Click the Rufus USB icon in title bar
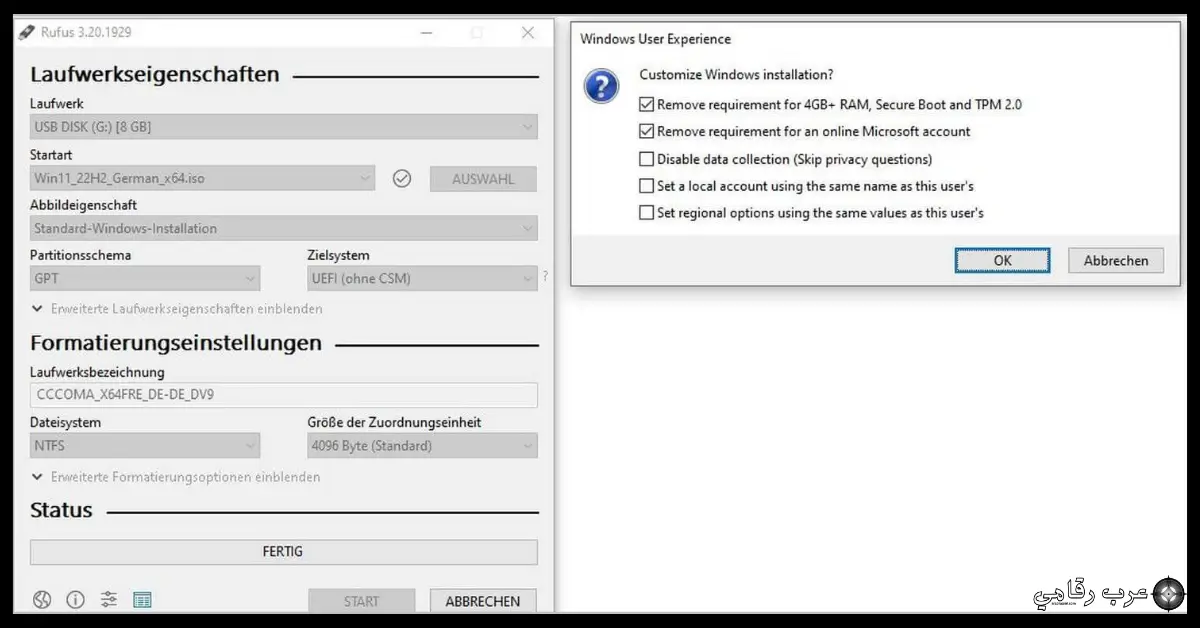Screen dimensions: 1200x628 click(x=26, y=32)
